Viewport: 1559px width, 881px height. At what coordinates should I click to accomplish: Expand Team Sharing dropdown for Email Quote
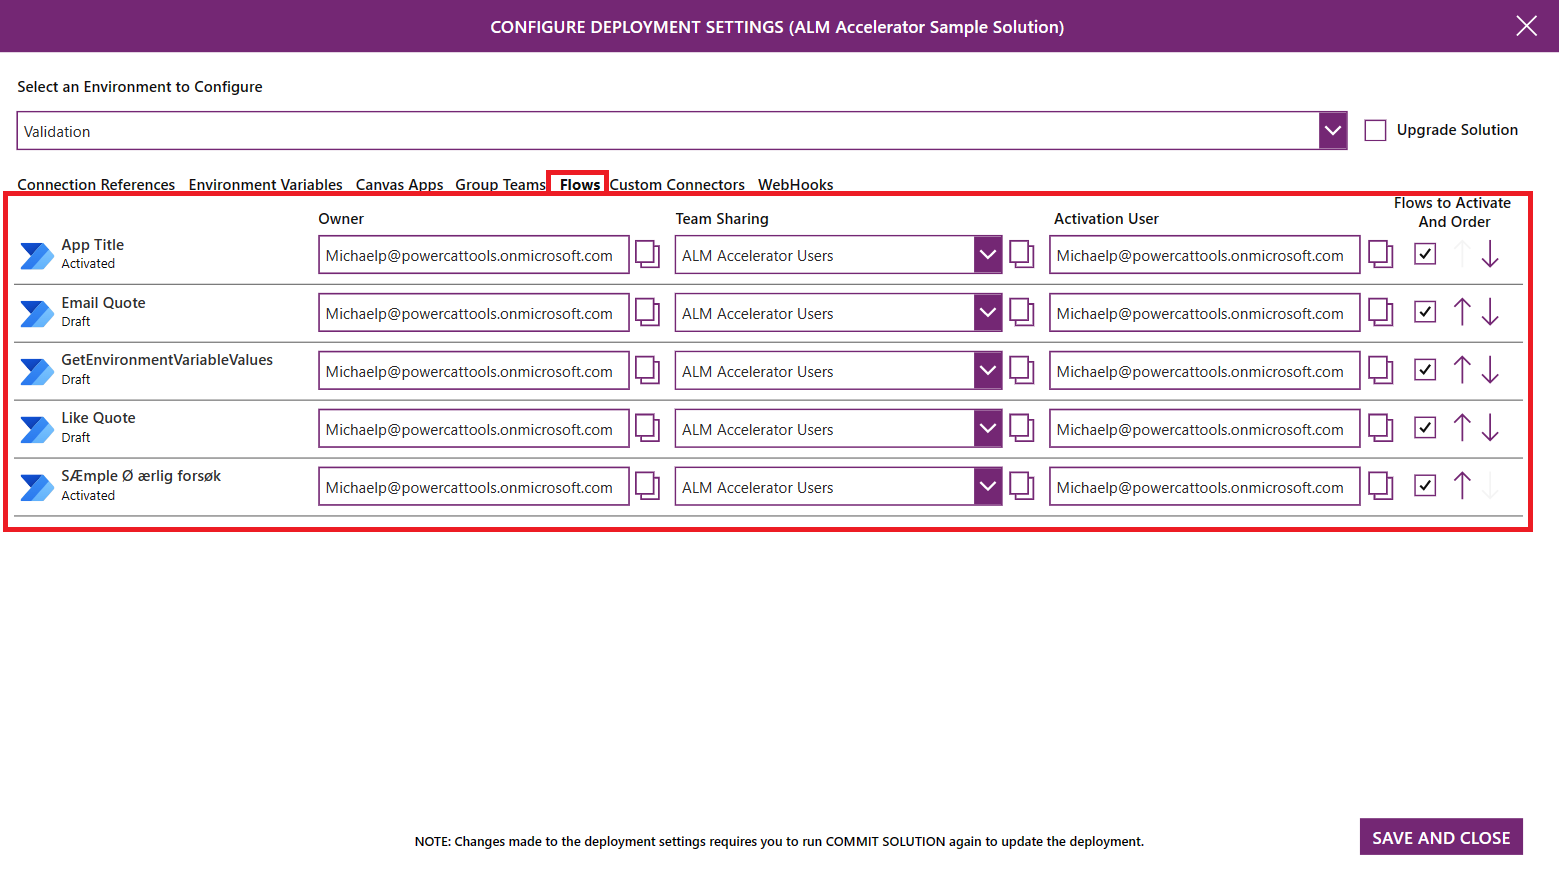point(988,313)
